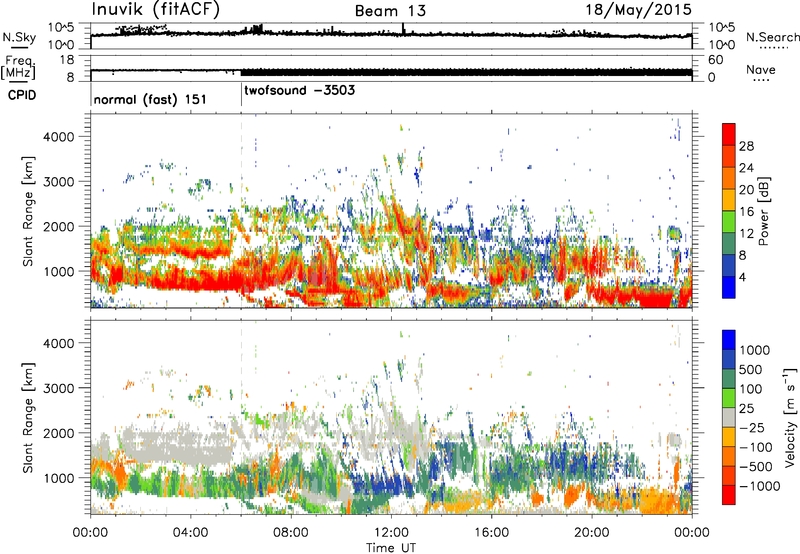Click the 'normal (fast) 151' mode label
The height and width of the screenshot is (554, 800).
[150, 99]
